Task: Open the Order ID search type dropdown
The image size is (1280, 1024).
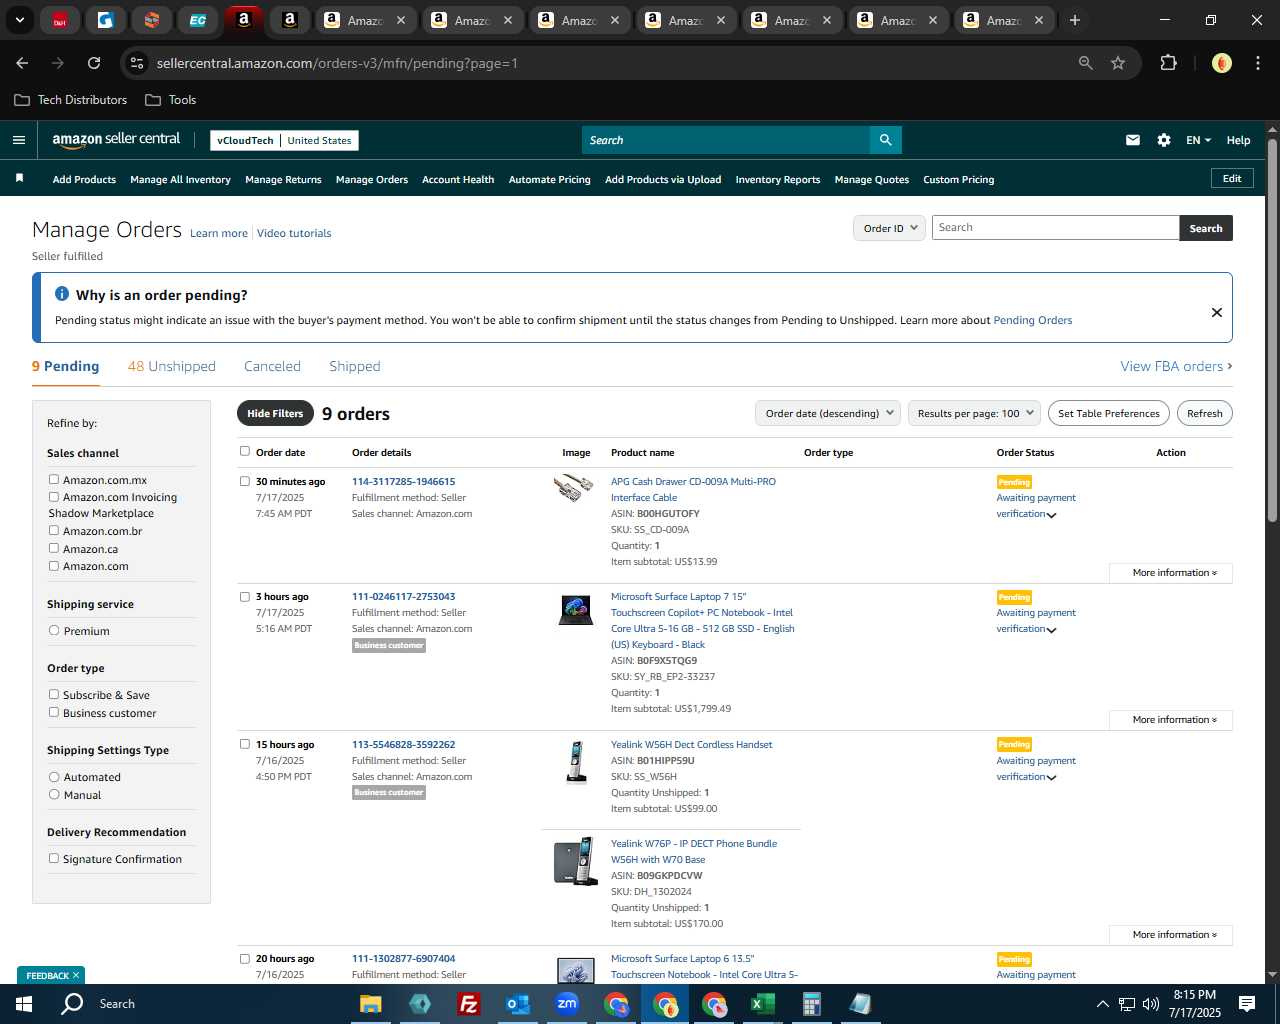Action: [889, 228]
